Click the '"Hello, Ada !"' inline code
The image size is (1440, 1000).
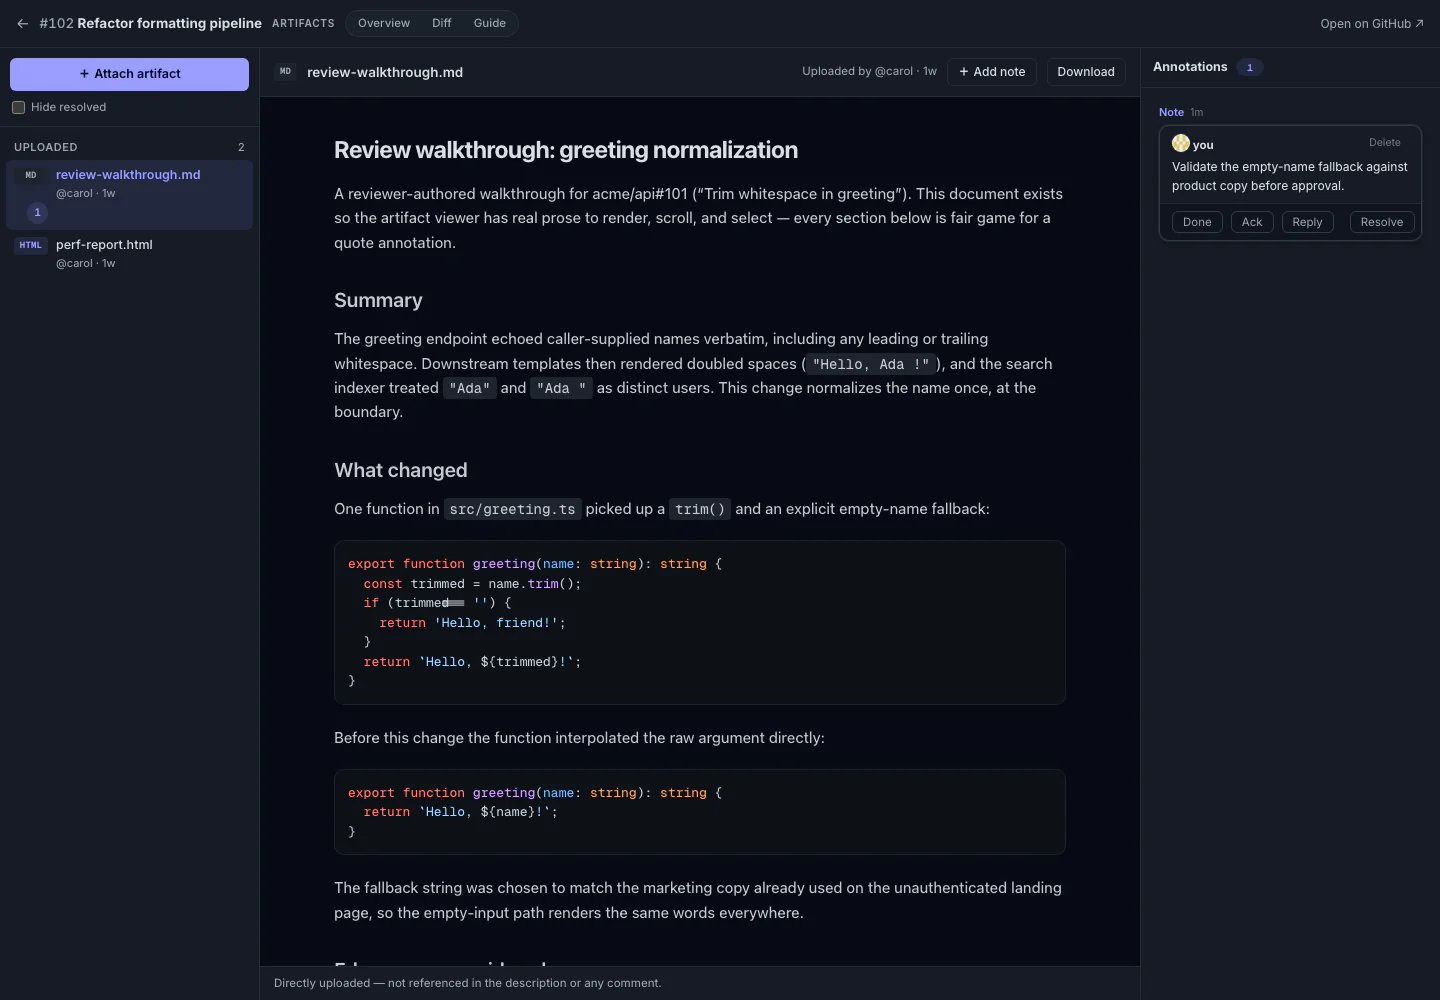pyautogui.click(x=870, y=364)
